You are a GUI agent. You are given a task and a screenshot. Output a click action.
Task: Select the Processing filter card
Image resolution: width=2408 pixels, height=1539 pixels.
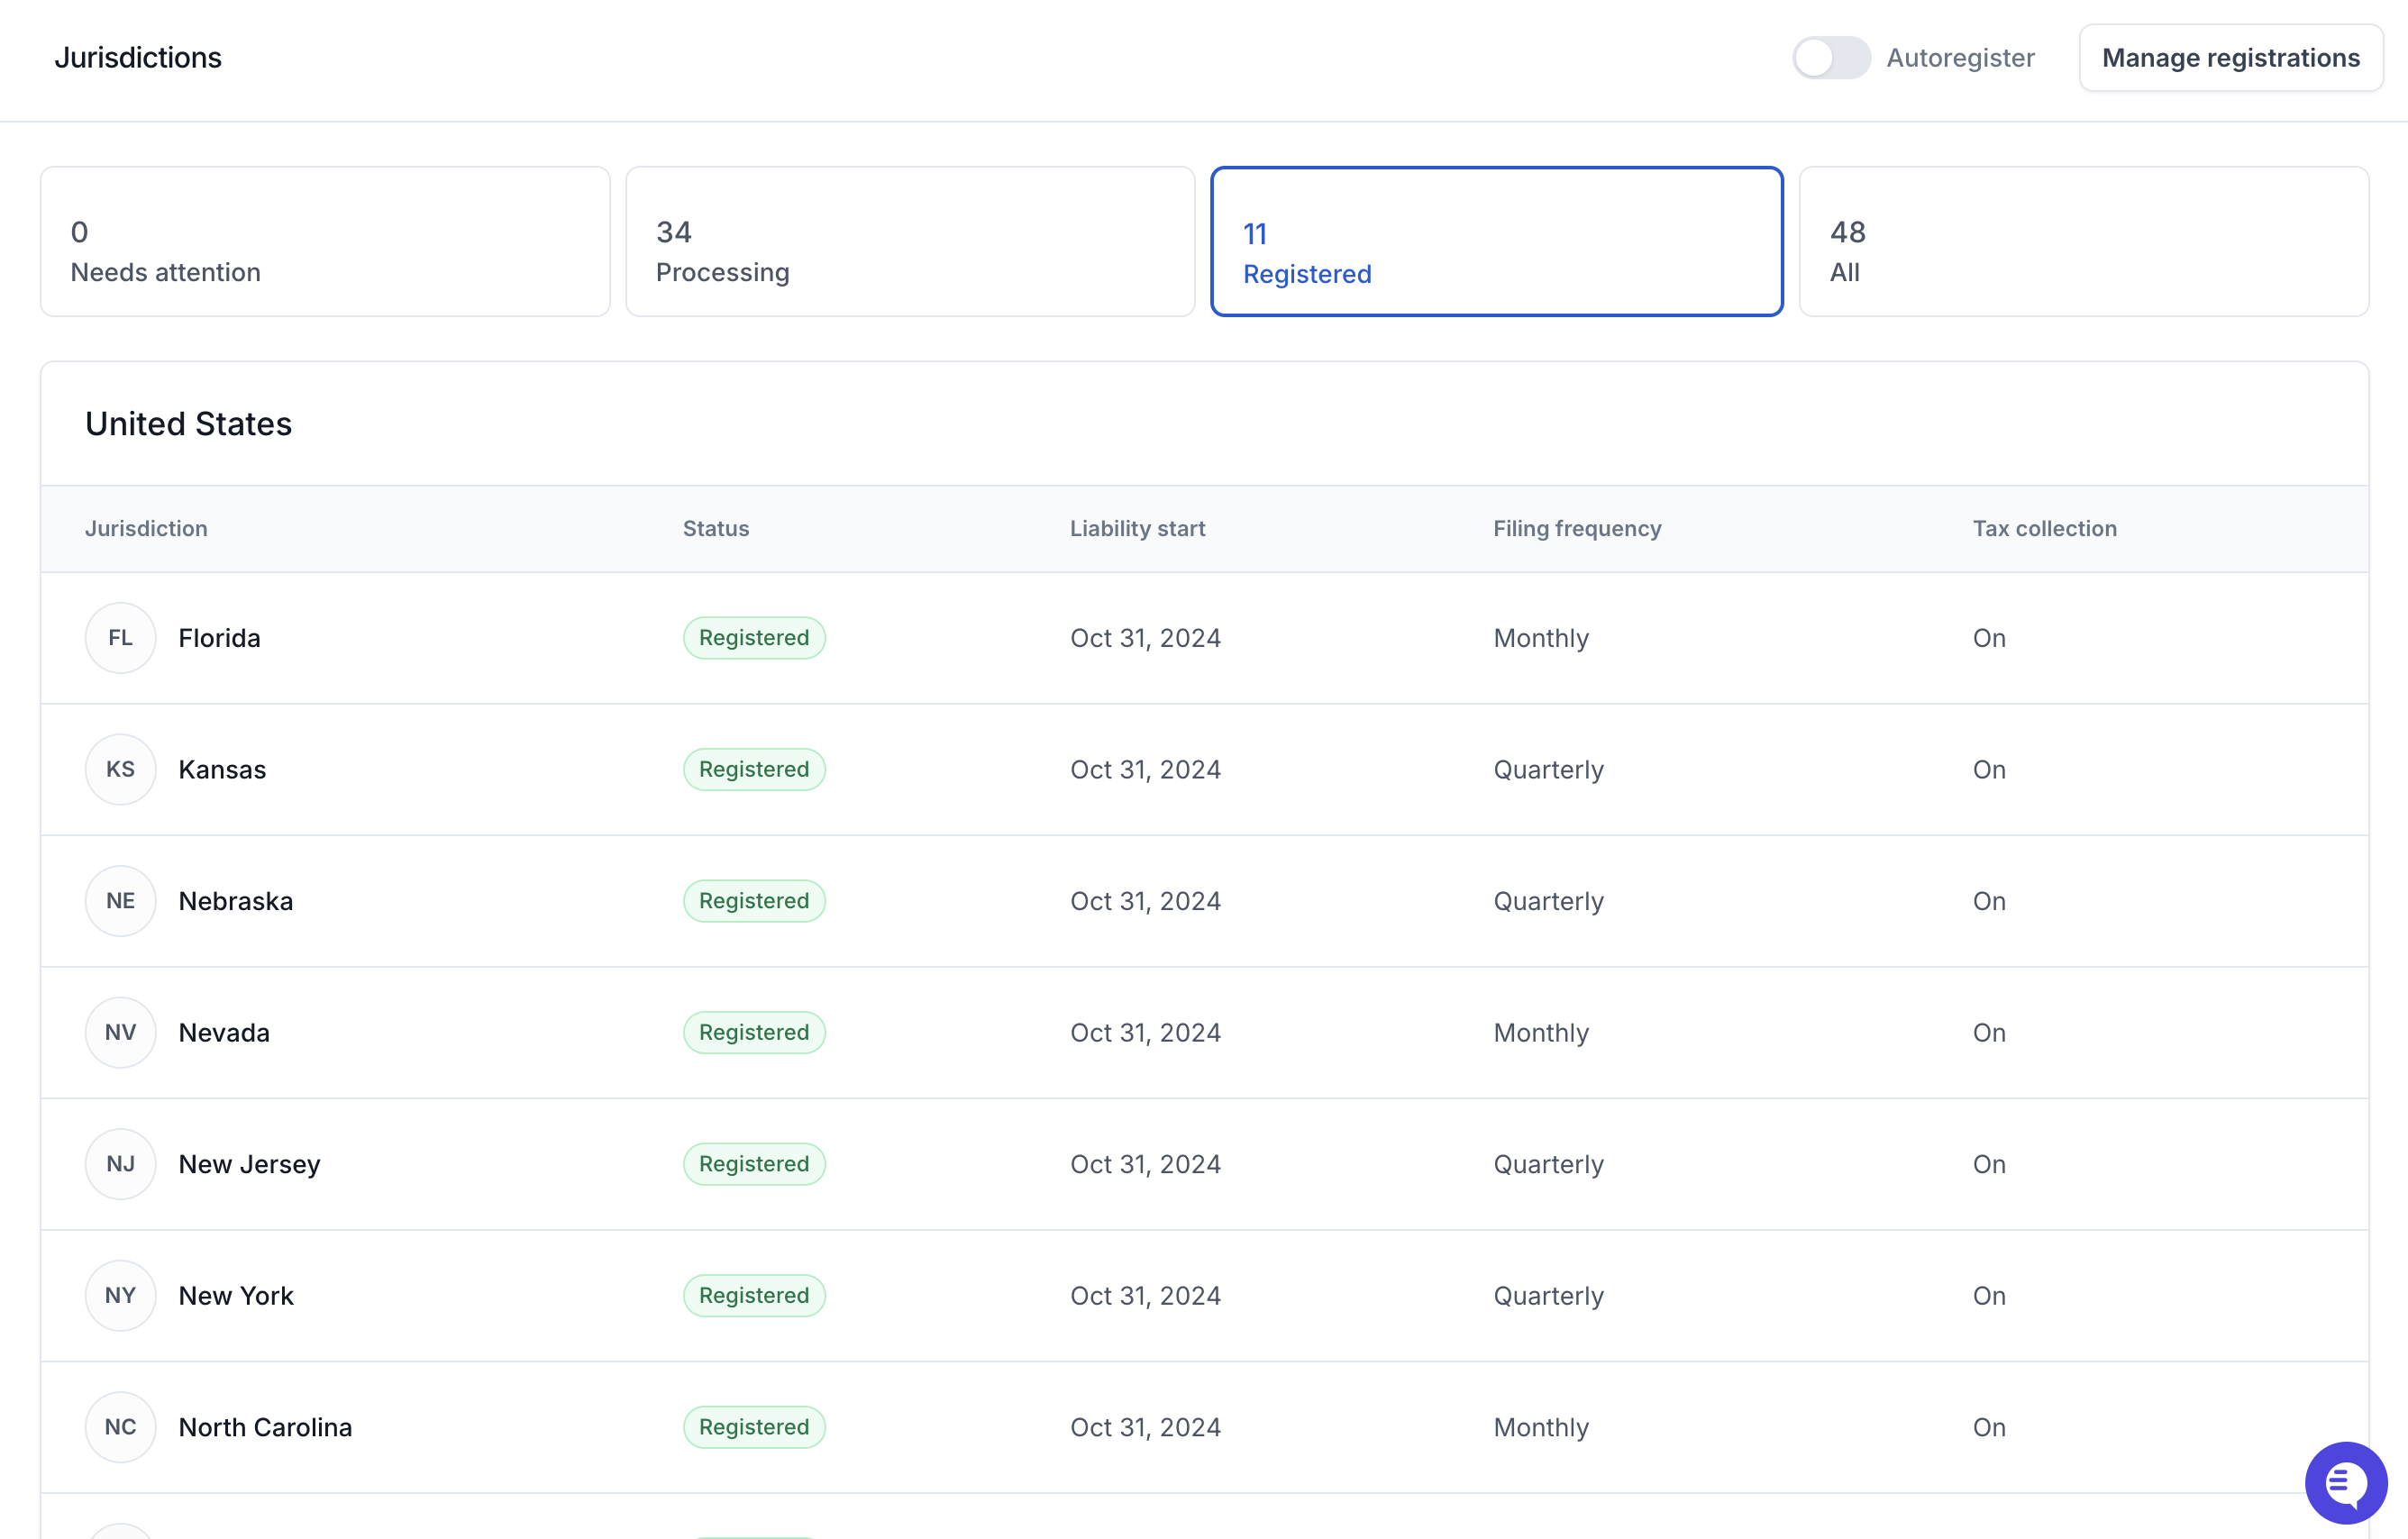click(x=910, y=241)
